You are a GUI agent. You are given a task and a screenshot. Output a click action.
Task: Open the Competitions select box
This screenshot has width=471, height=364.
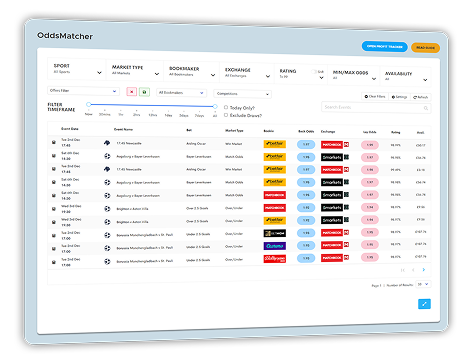coord(243,94)
